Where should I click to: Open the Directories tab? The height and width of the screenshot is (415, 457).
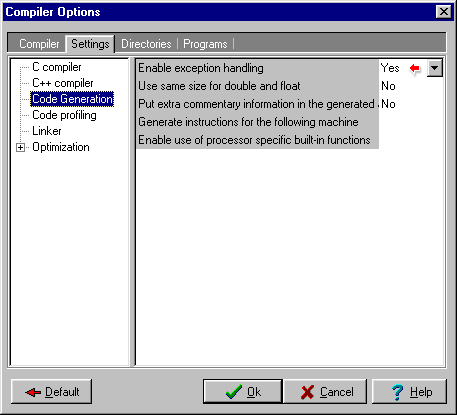click(x=146, y=44)
